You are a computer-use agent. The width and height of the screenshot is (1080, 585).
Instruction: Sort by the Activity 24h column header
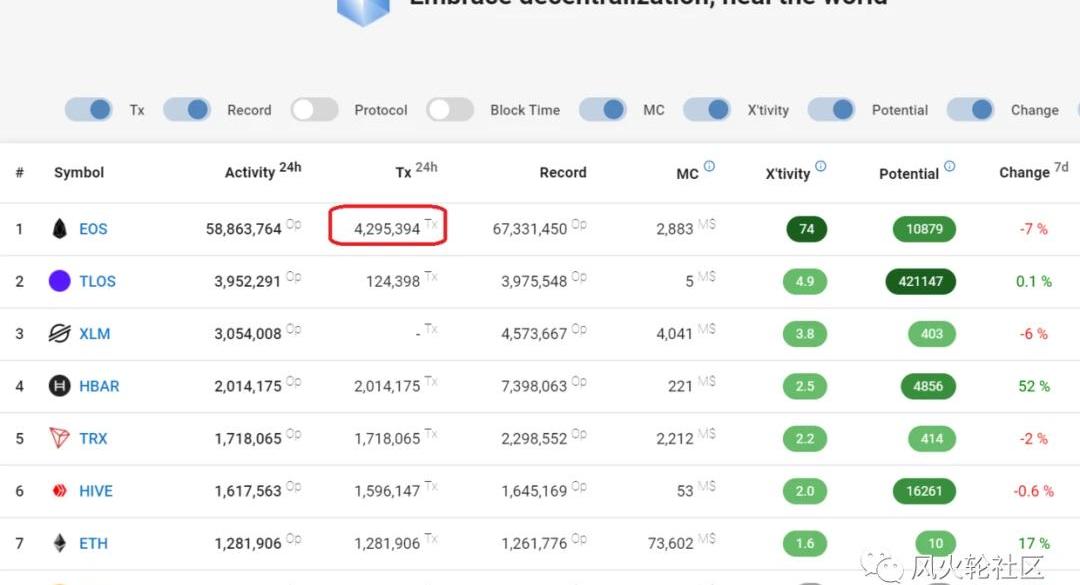click(x=263, y=171)
